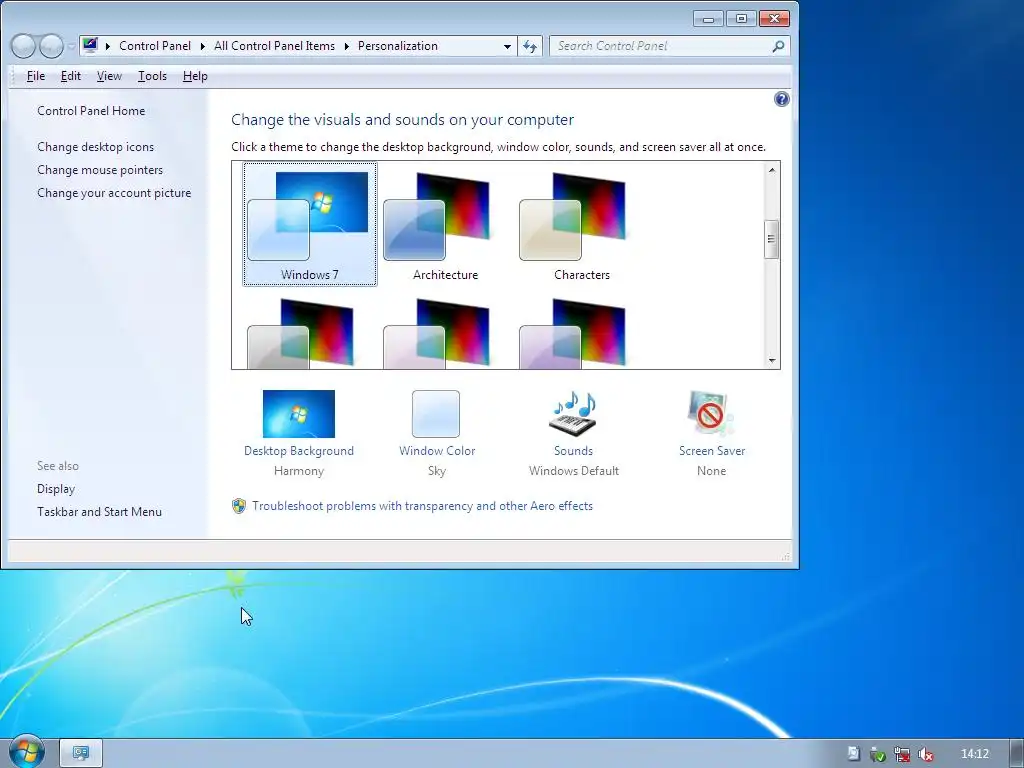Click the refresh button beside address bar
1024x768 pixels.
(x=530, y=46)
